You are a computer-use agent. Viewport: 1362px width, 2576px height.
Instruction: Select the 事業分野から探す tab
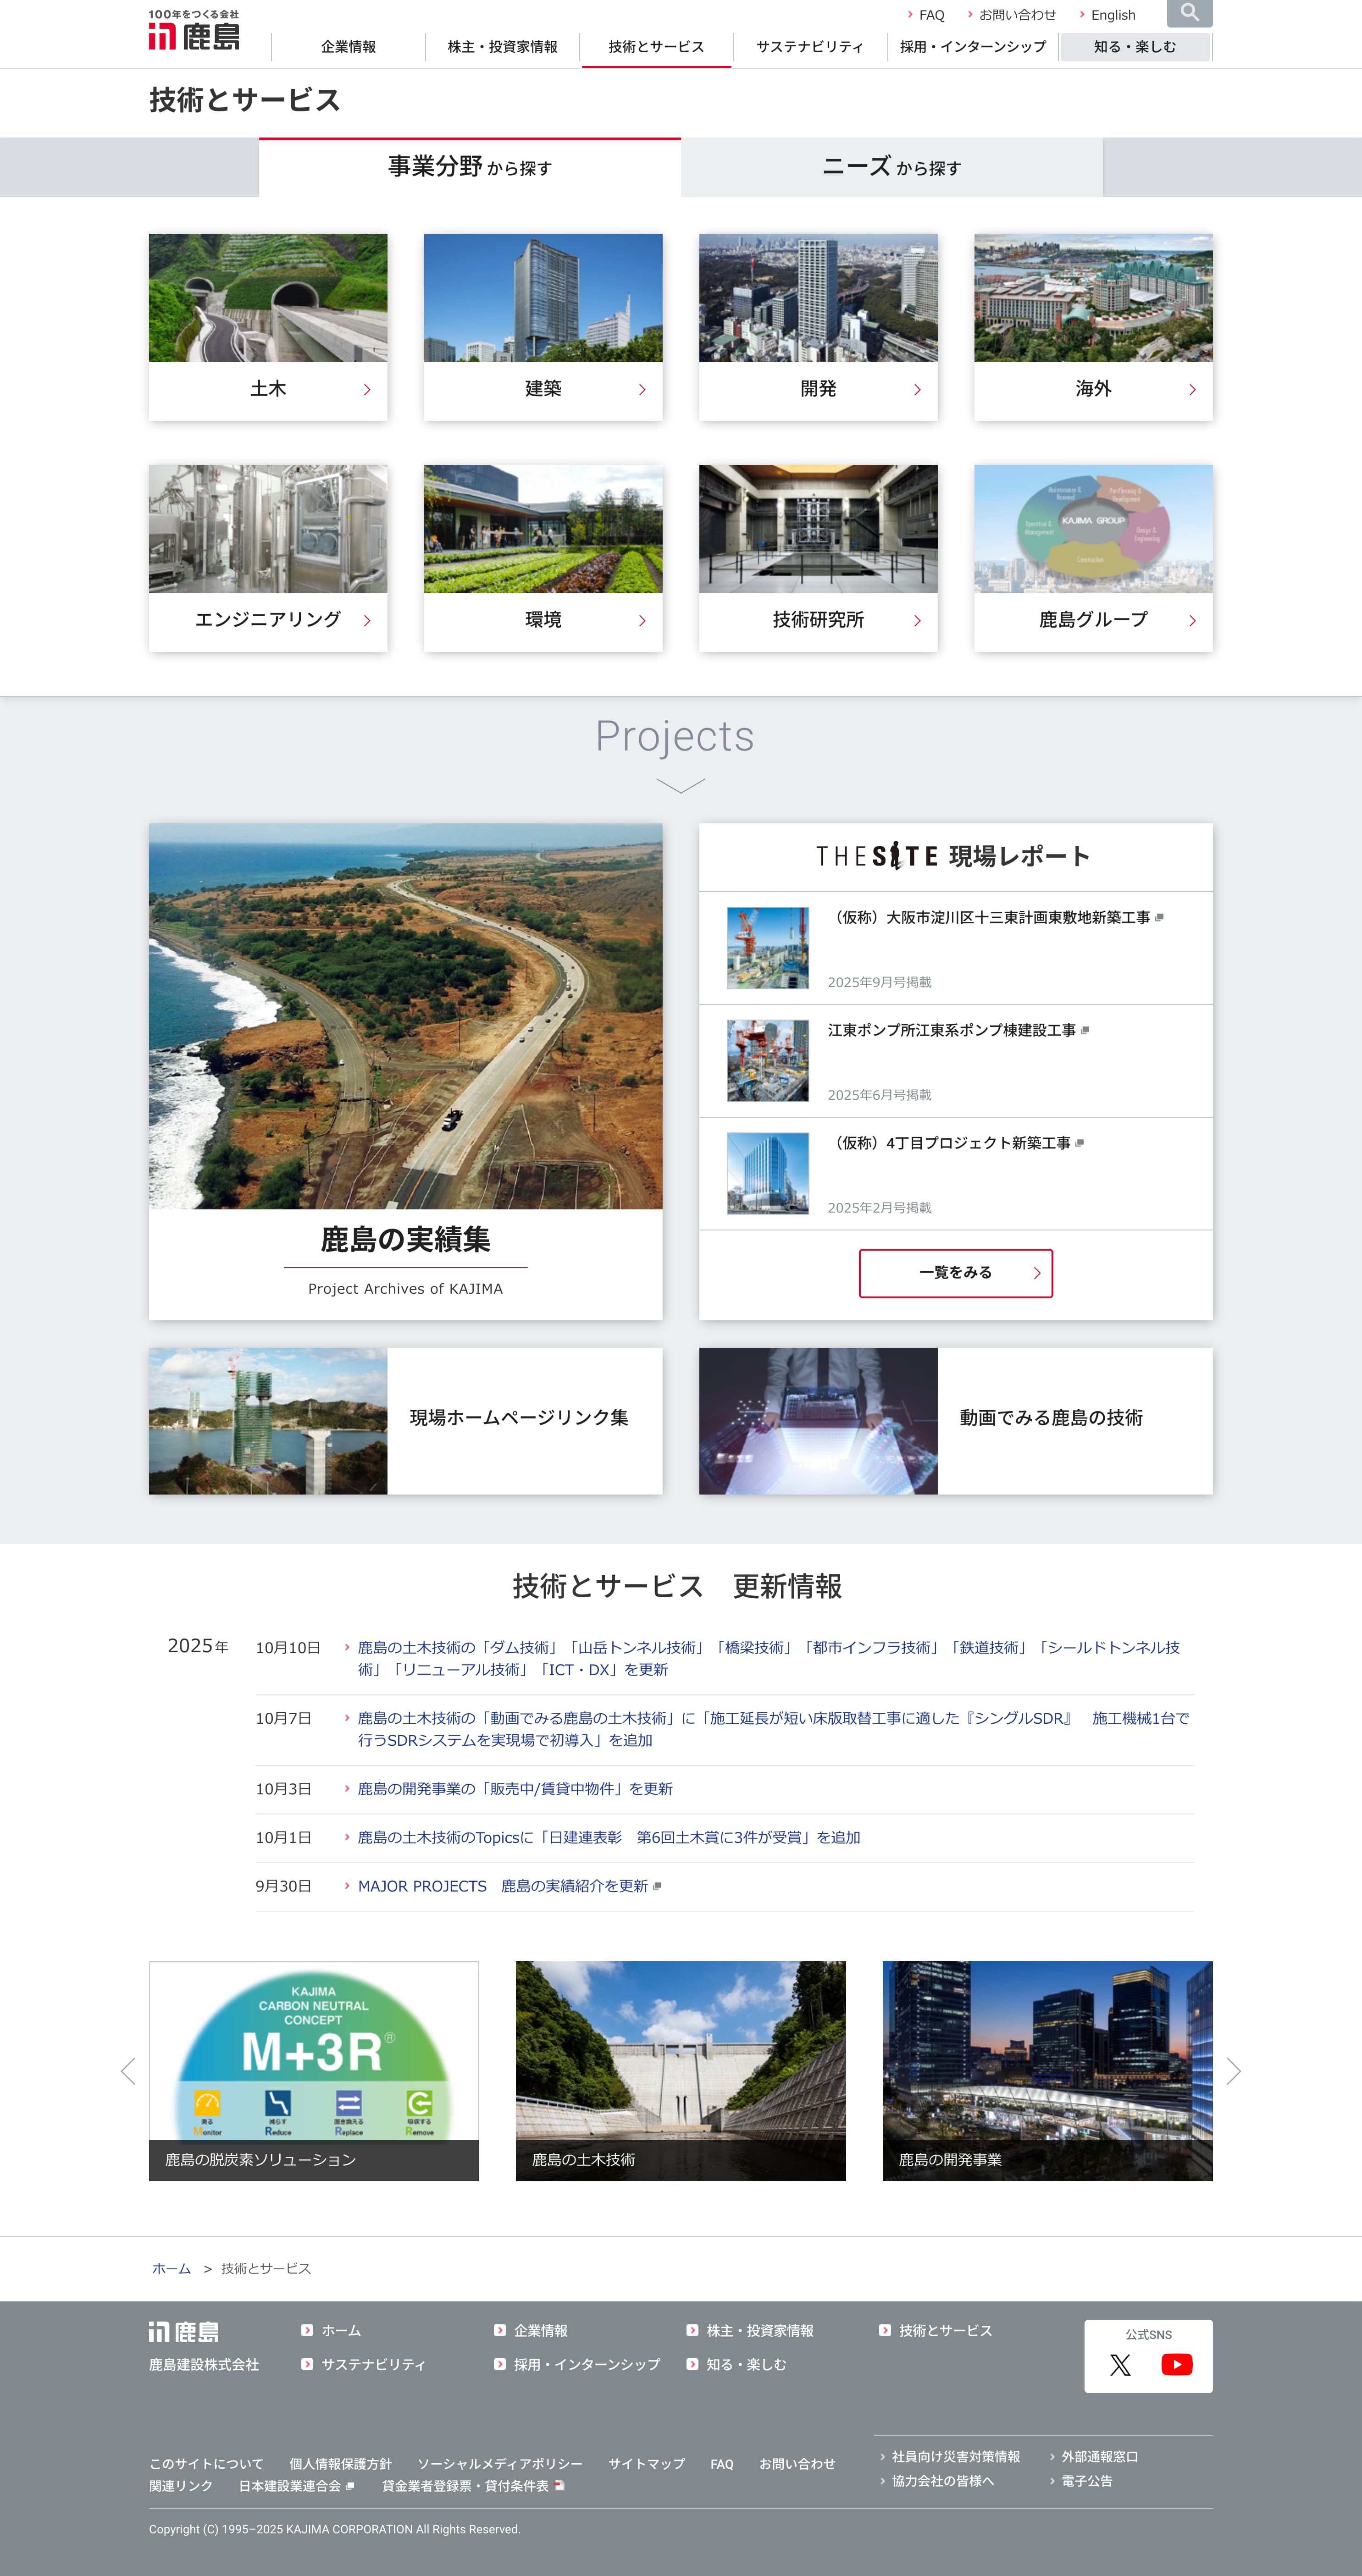pos(470,167)
